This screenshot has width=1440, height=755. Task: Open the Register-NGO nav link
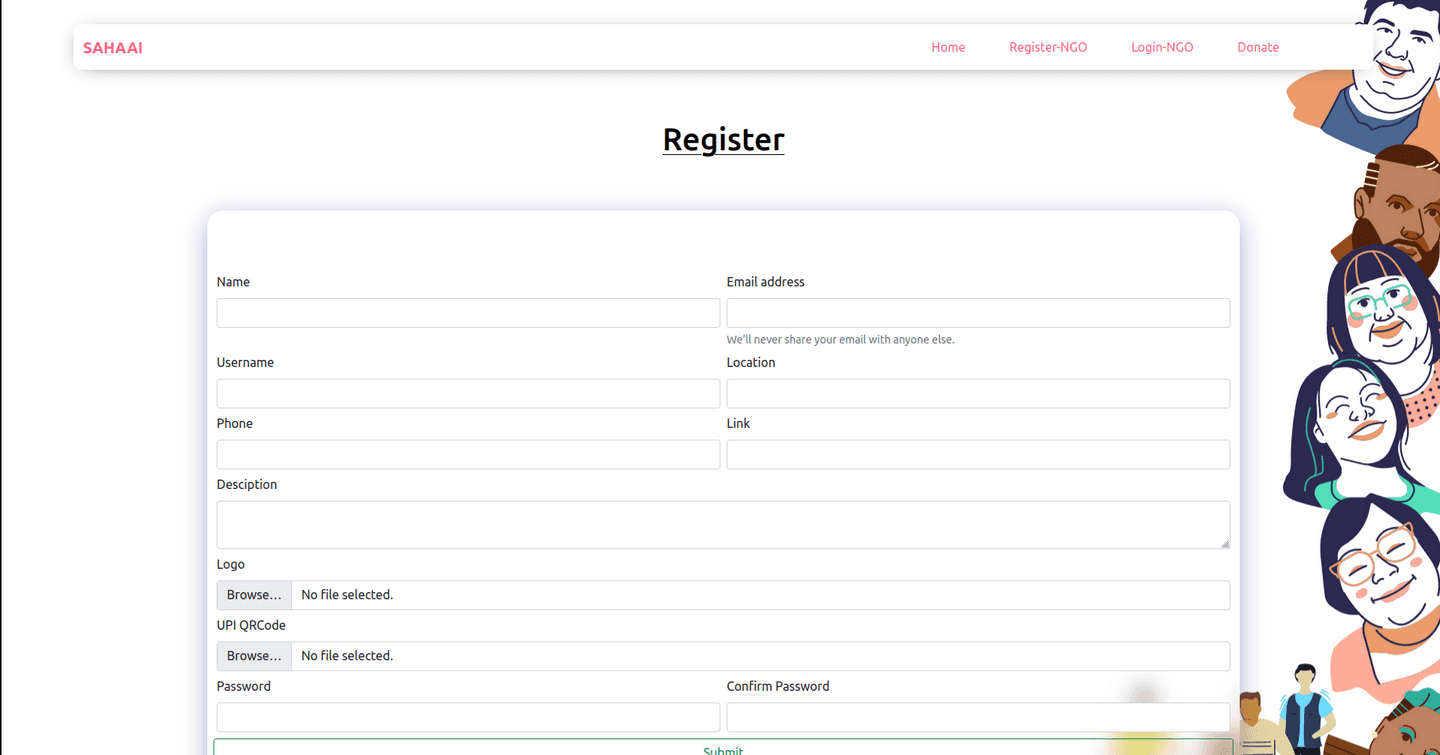(x=1048, y=47)
